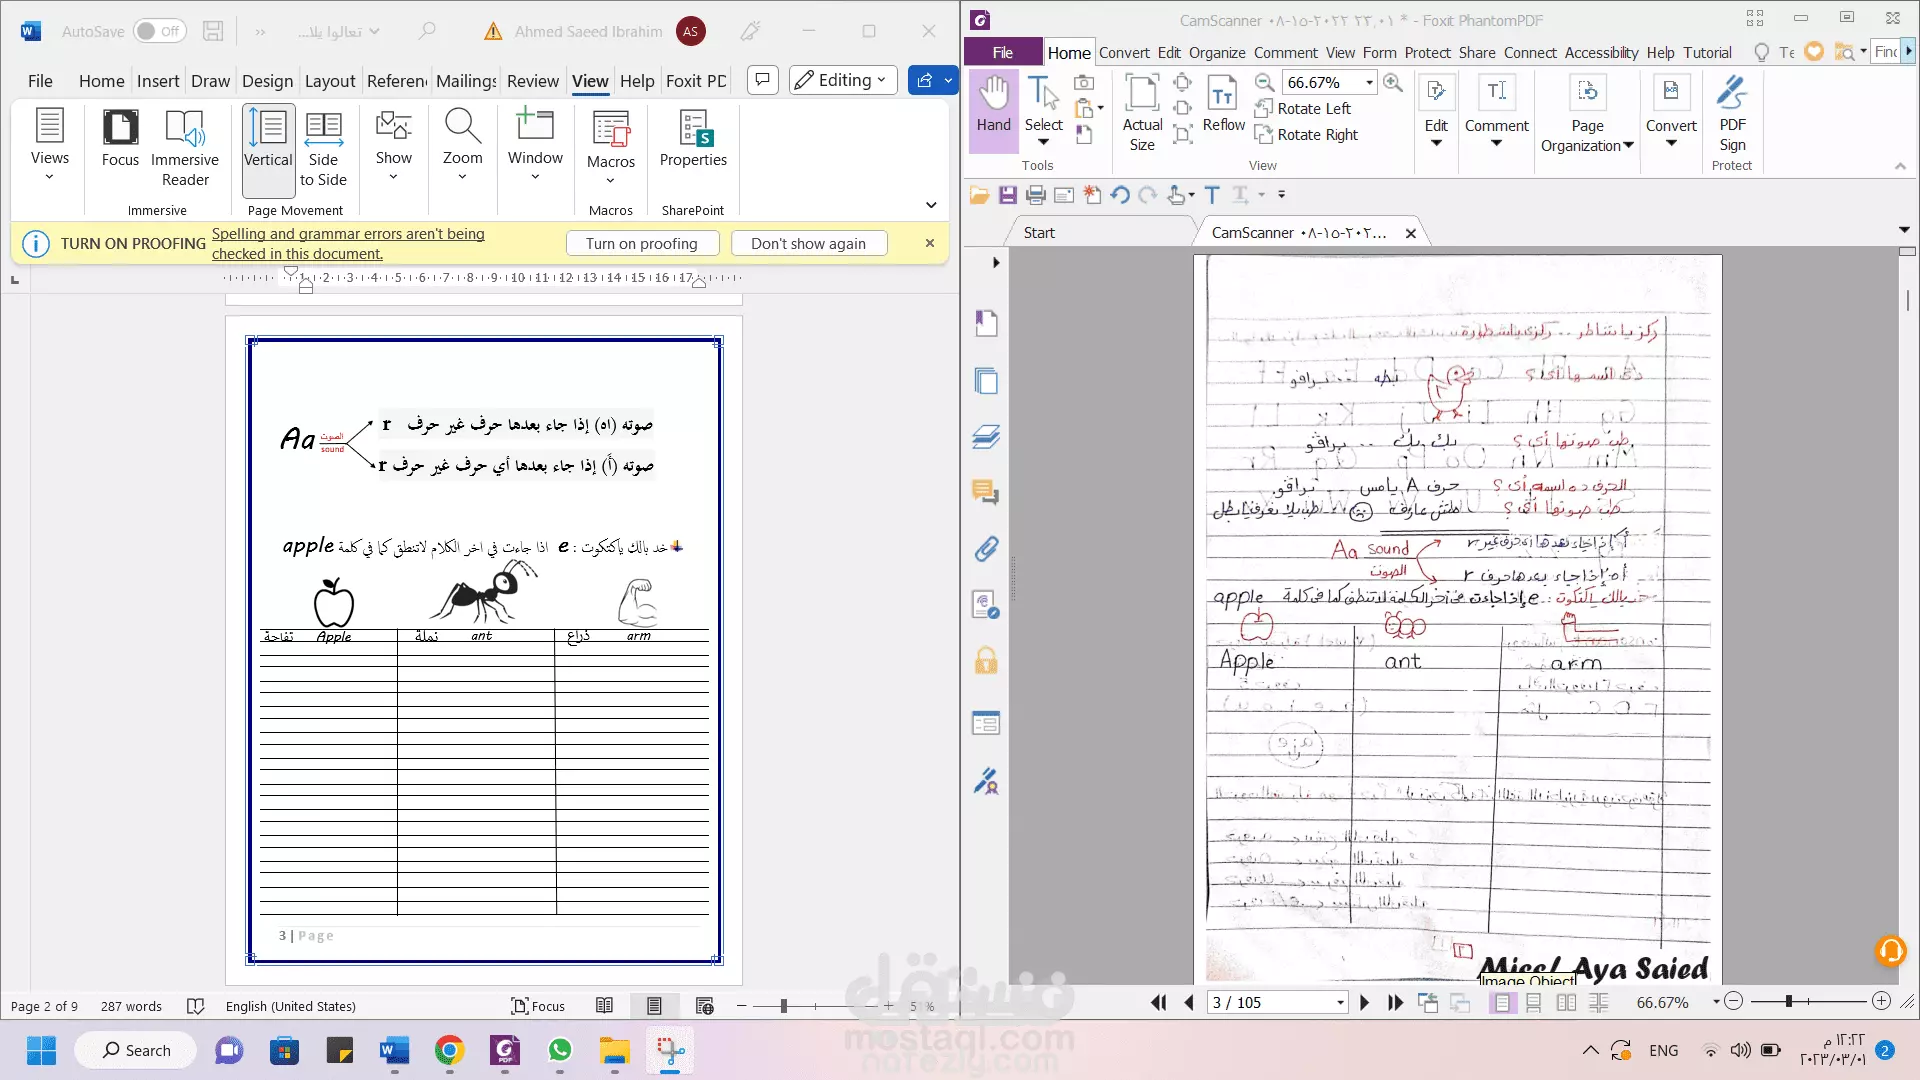Open the Insert tab in Word
The image size is (1920, 1080).
point(158,81)
